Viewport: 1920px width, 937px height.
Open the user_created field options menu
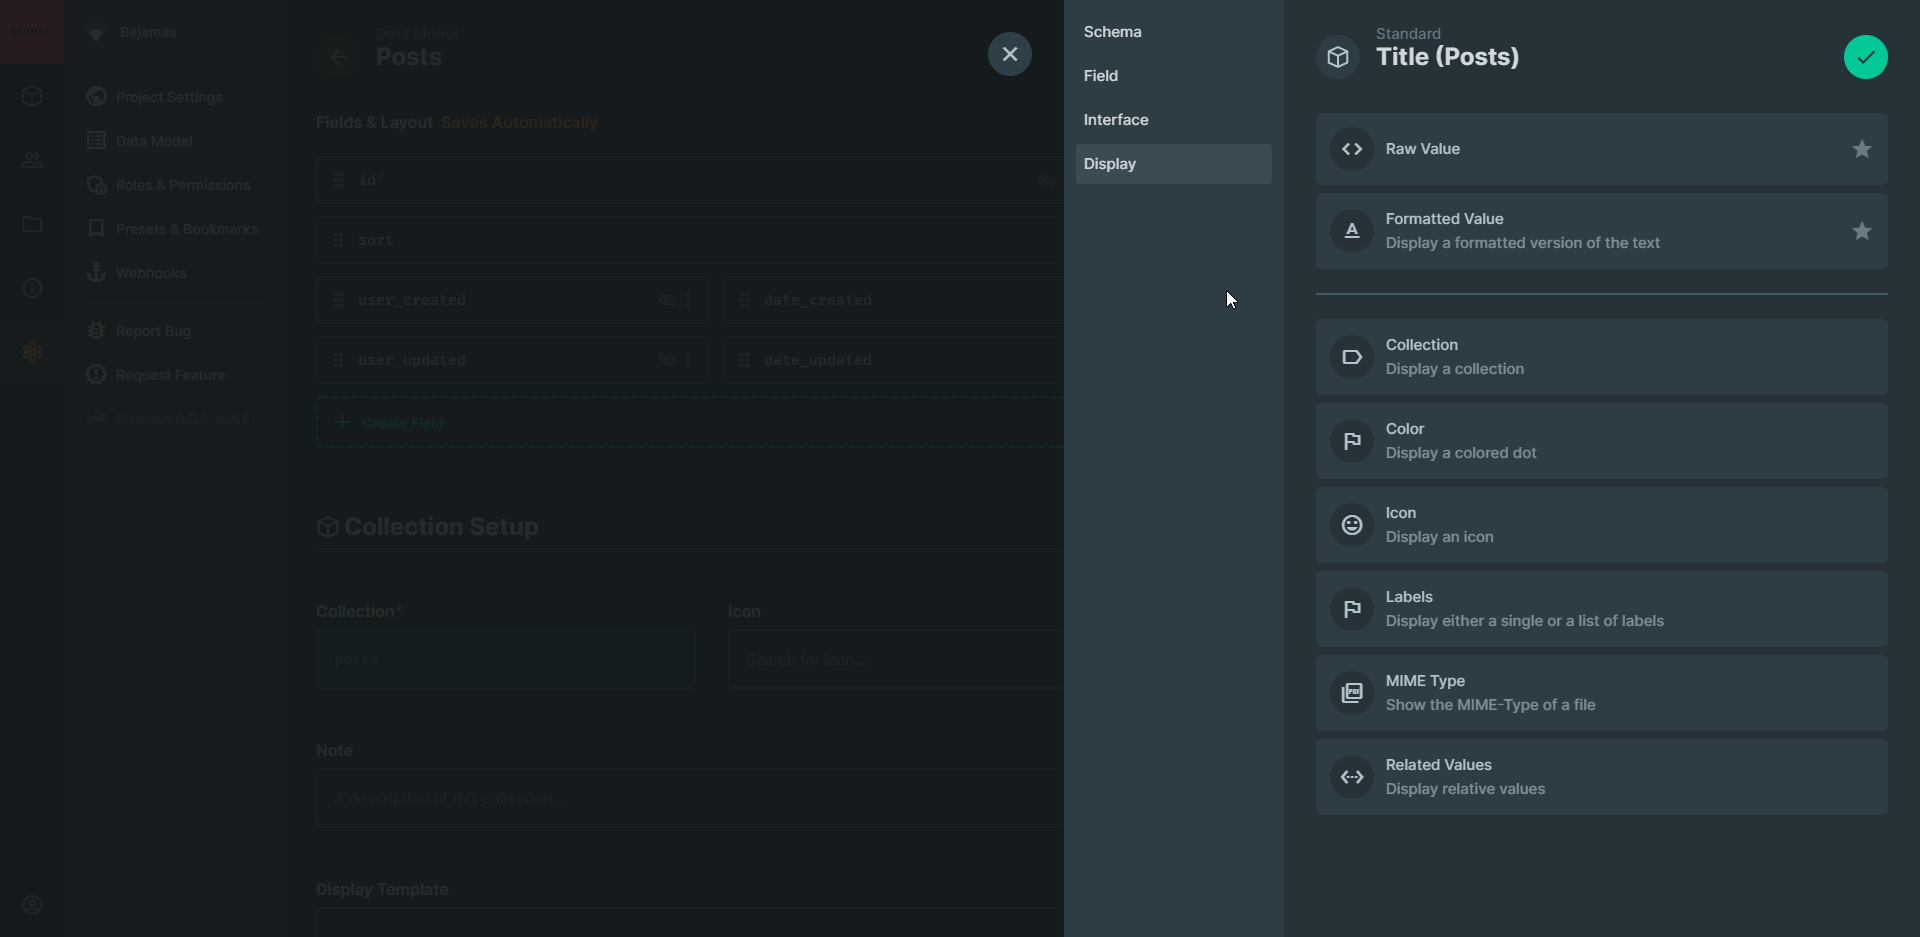pyautogui.click(x=688, y=300)
